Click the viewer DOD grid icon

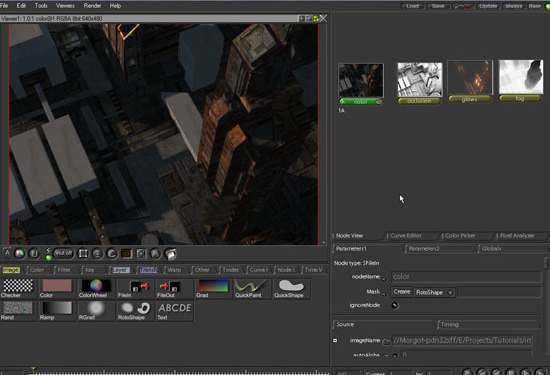point(83,254)
